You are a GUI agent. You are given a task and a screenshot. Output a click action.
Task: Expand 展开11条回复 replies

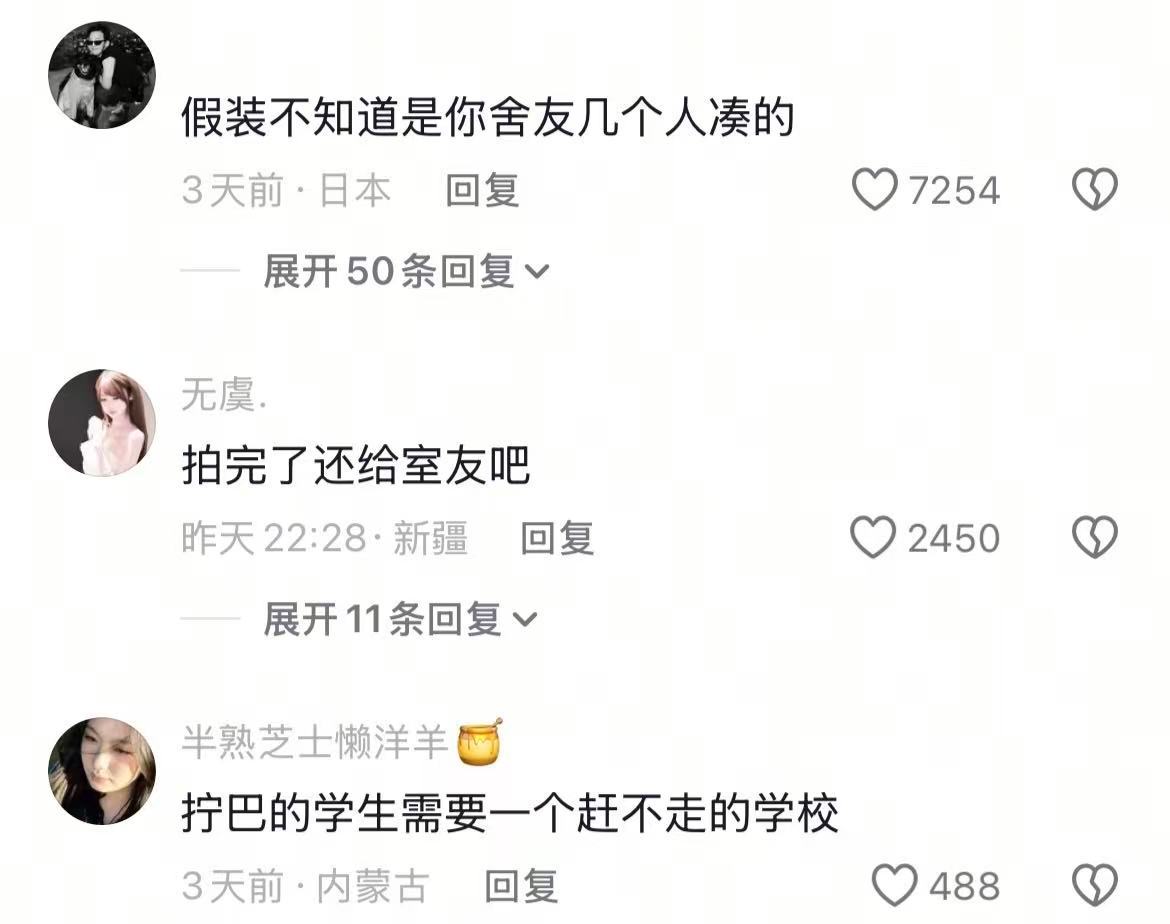400,619
